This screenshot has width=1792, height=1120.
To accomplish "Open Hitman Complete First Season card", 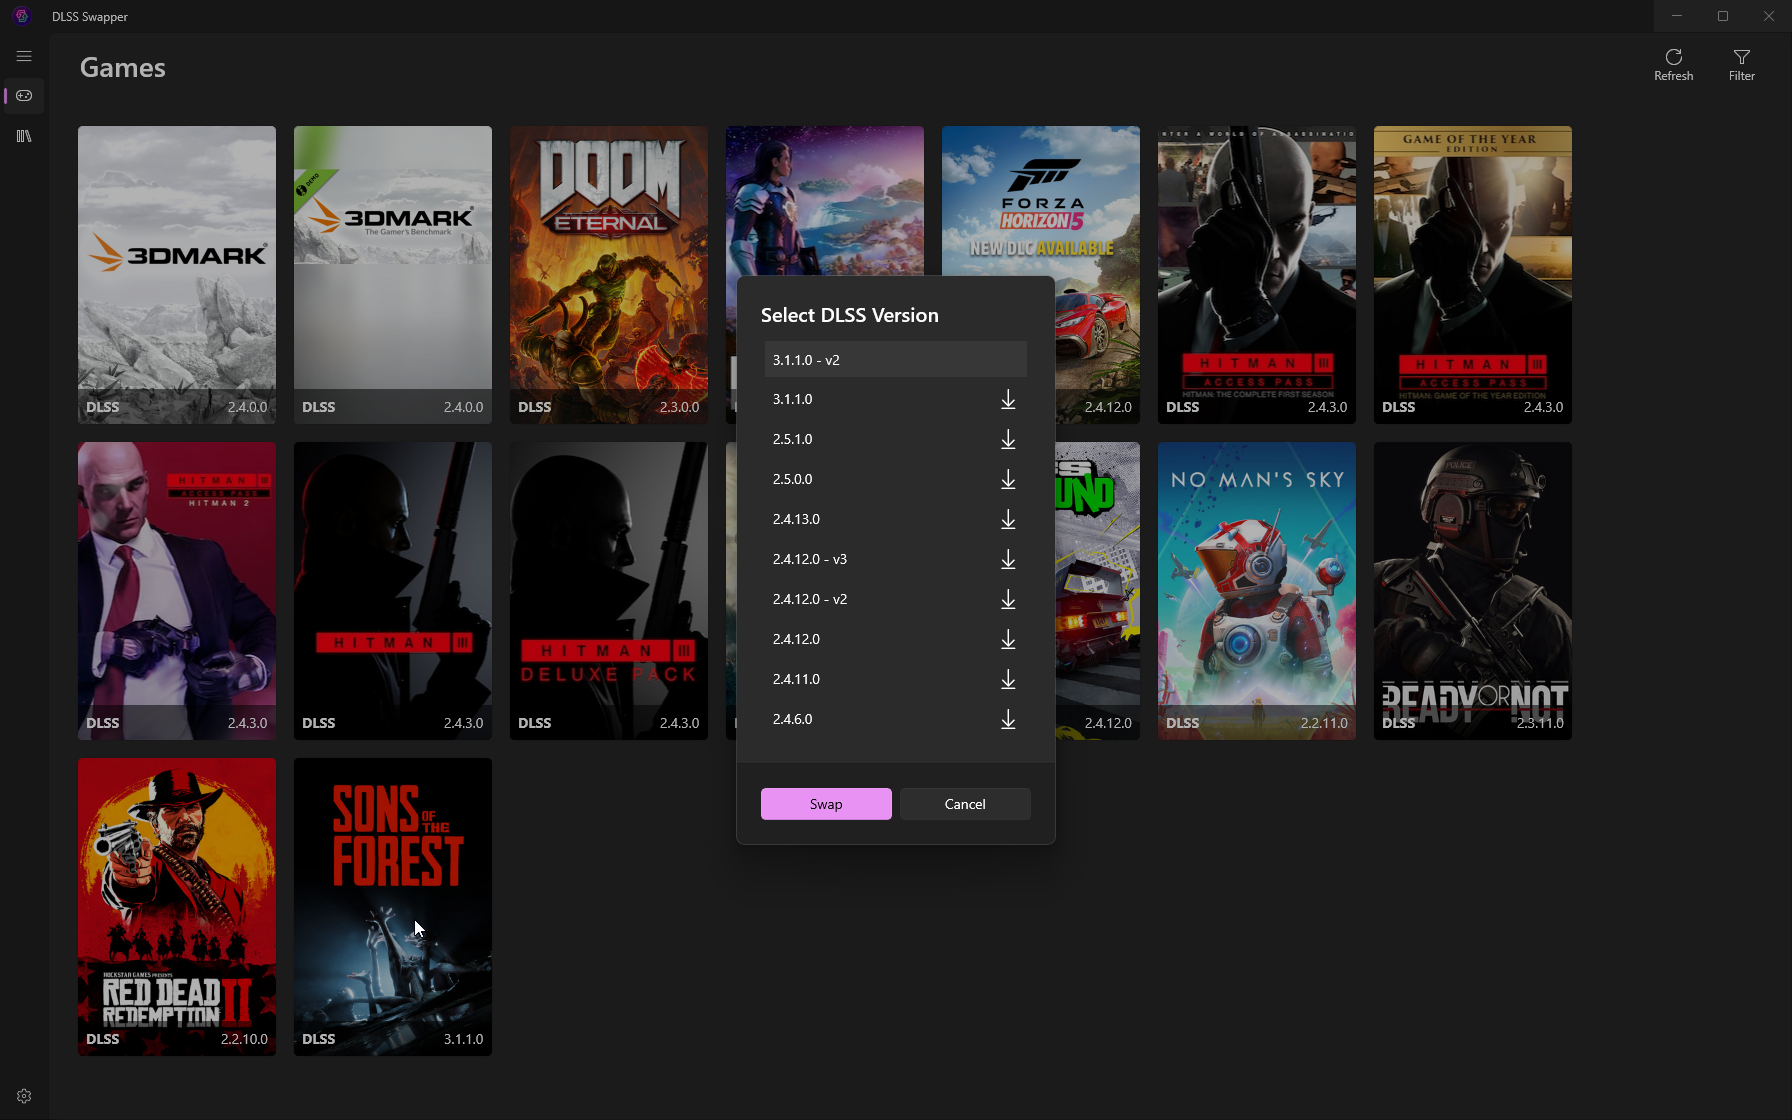I will (1257, 275).
